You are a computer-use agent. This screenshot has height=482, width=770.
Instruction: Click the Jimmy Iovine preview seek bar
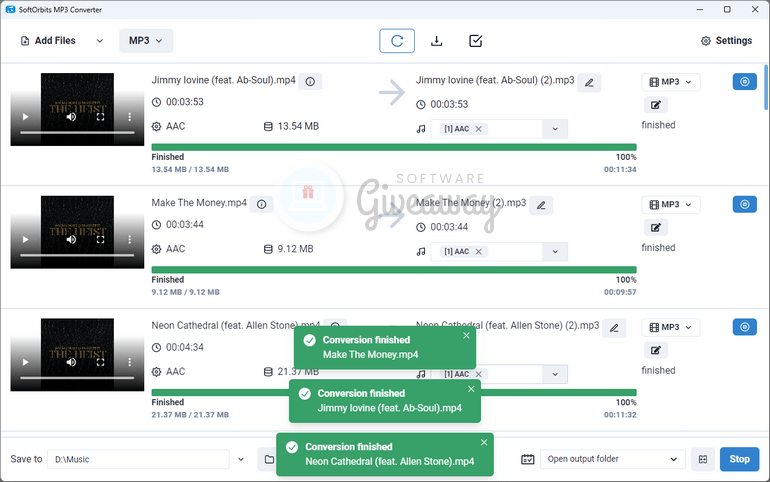(77, 133)
